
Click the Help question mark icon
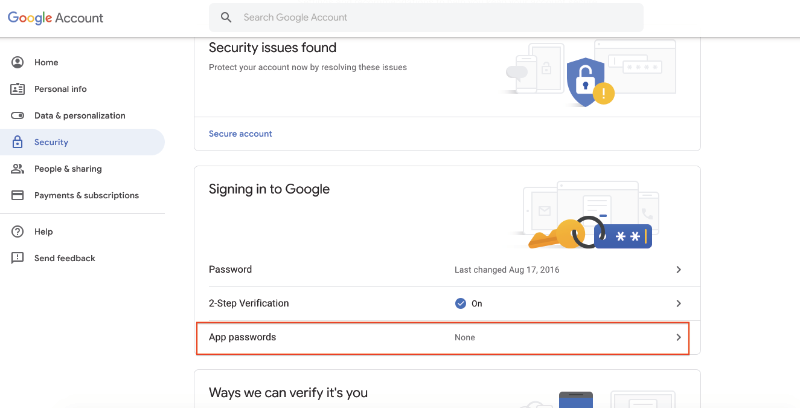click(x=17, y=232)
